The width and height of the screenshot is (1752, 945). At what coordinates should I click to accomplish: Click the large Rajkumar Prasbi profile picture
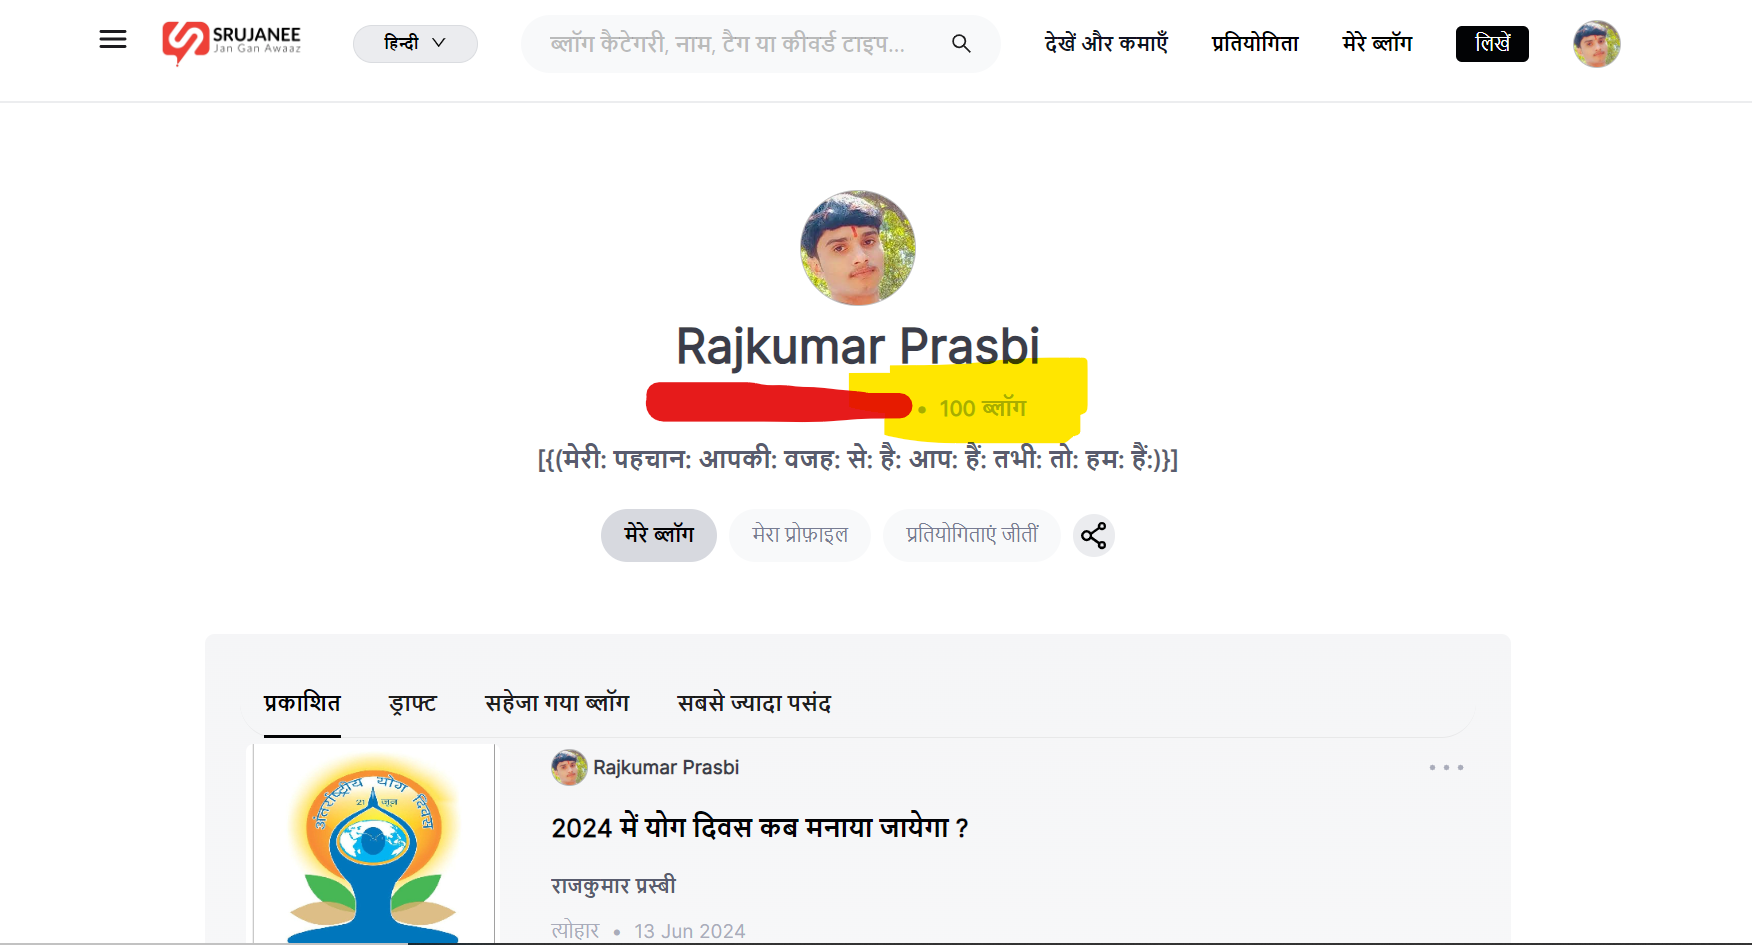pos(858,248)
